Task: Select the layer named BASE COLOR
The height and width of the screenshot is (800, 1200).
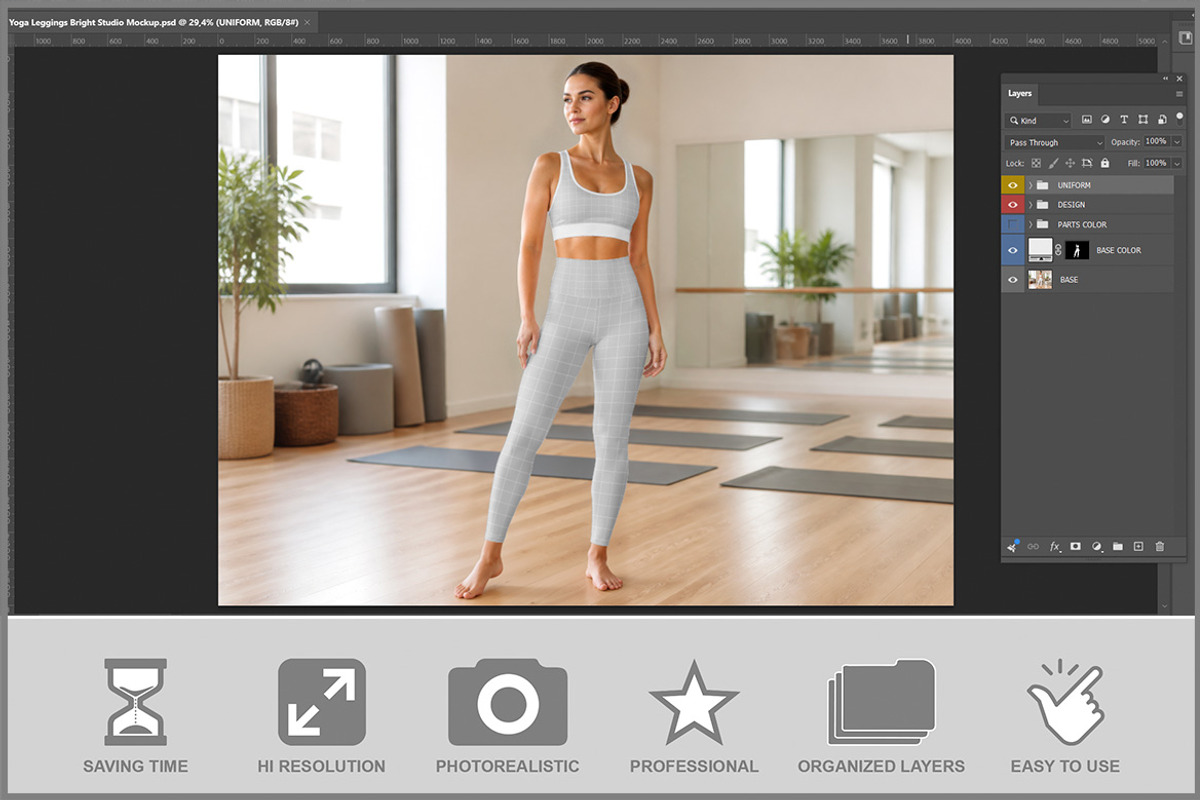Action: 1119,250
